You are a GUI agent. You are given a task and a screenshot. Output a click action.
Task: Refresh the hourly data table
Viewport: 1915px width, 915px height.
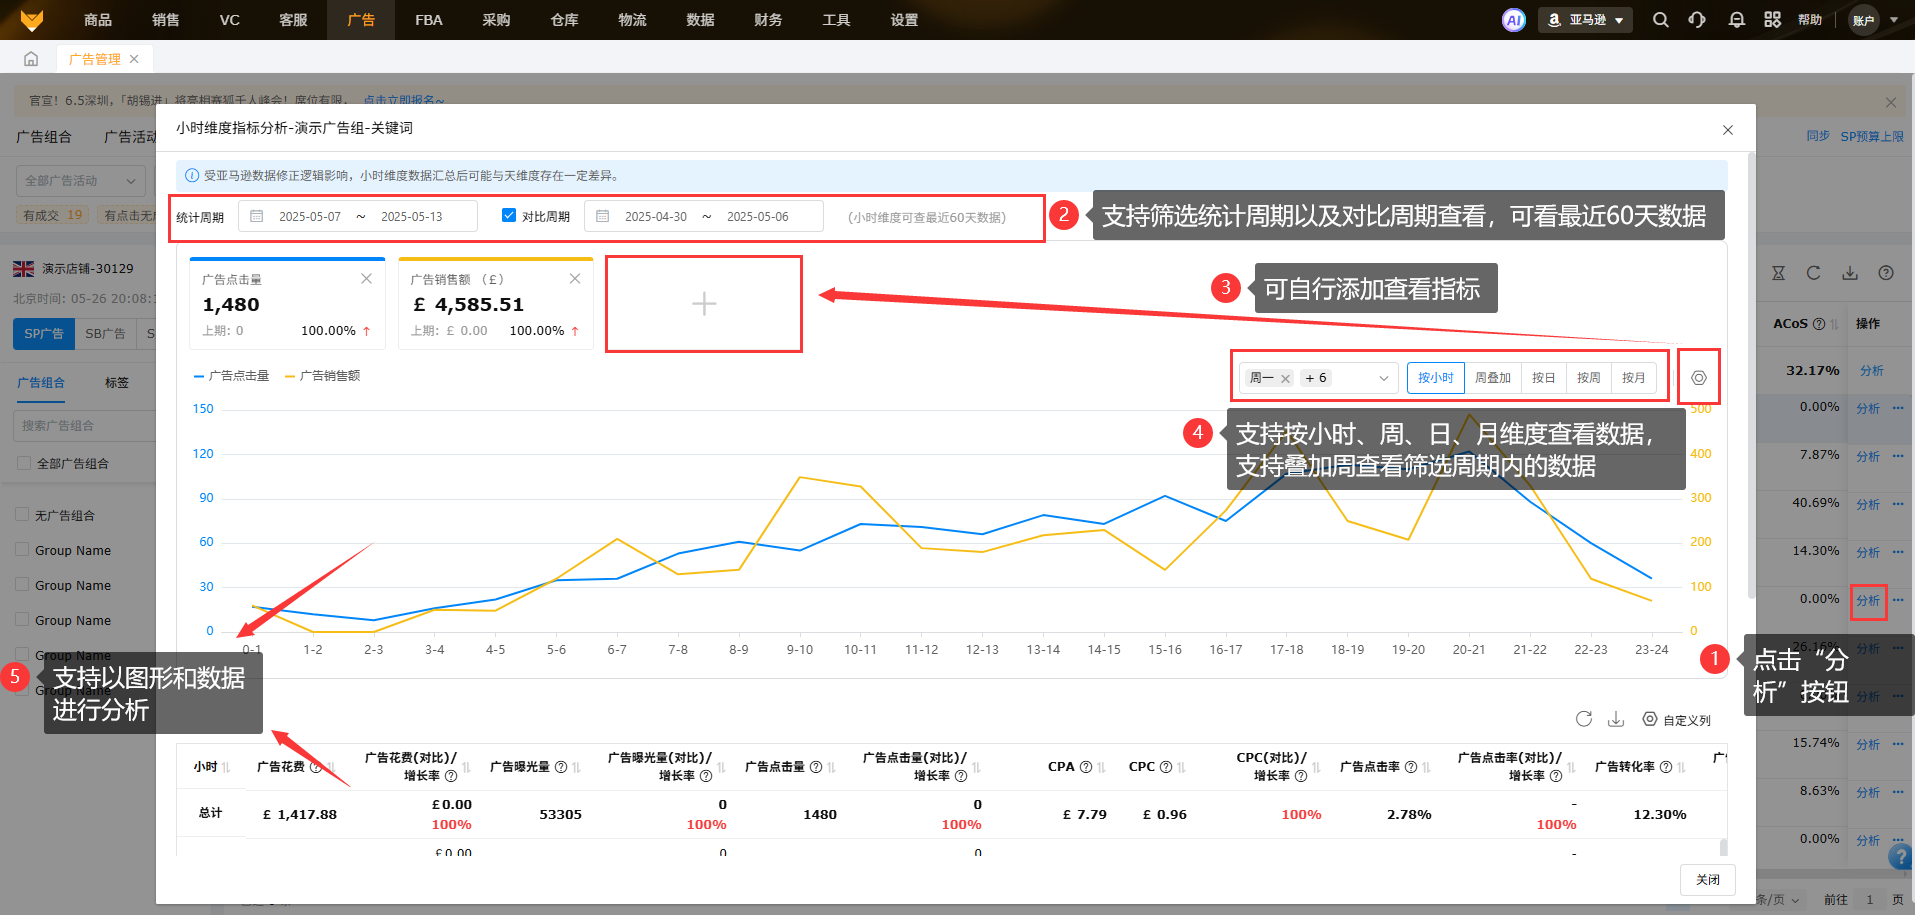tap(1584, 719)
